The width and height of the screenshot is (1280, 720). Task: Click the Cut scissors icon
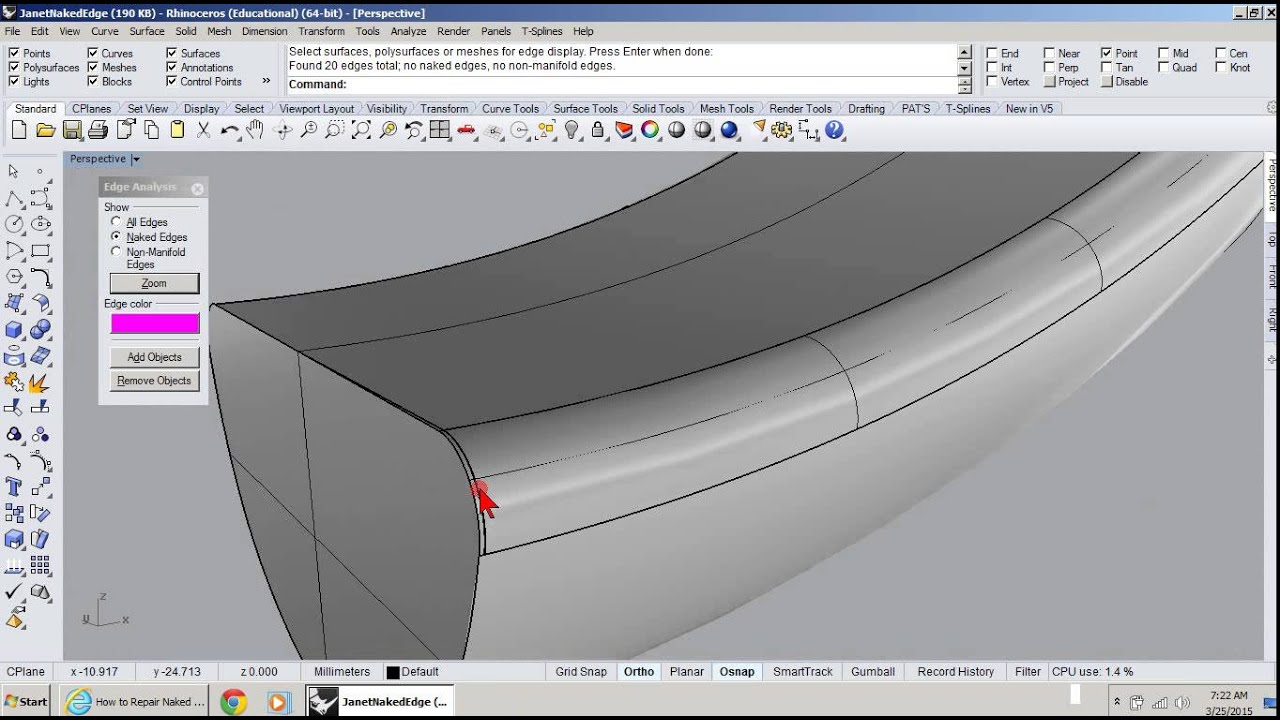pos(203,130)
